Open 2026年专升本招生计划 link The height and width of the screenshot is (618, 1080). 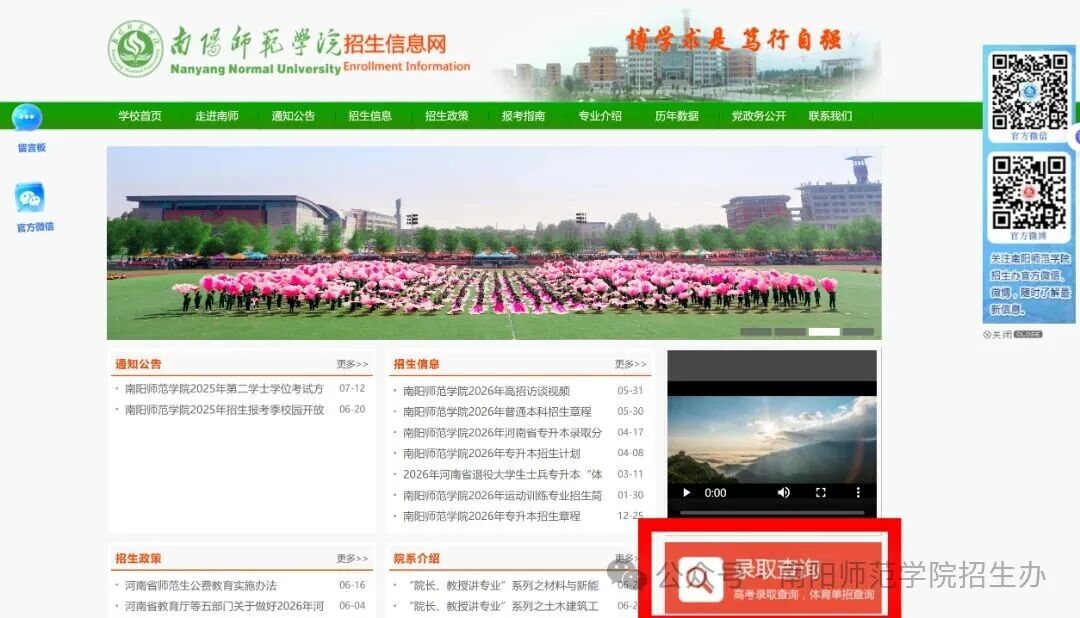point(492,453)
